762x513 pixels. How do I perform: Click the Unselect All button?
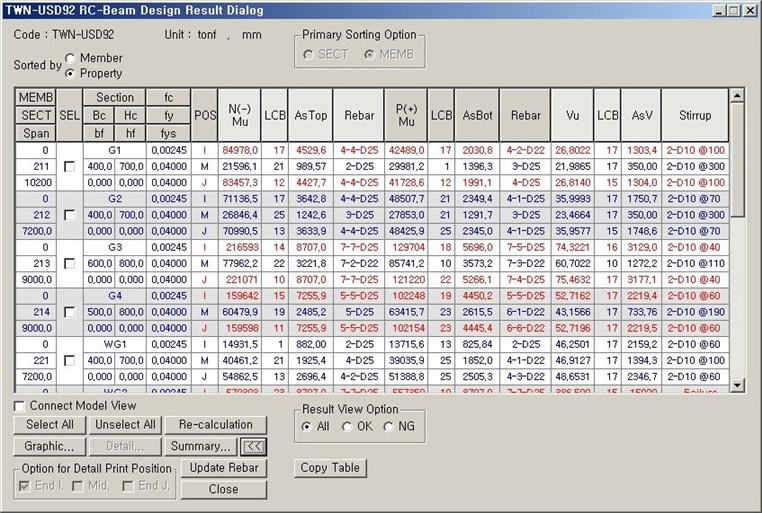(x=124, y=425)
